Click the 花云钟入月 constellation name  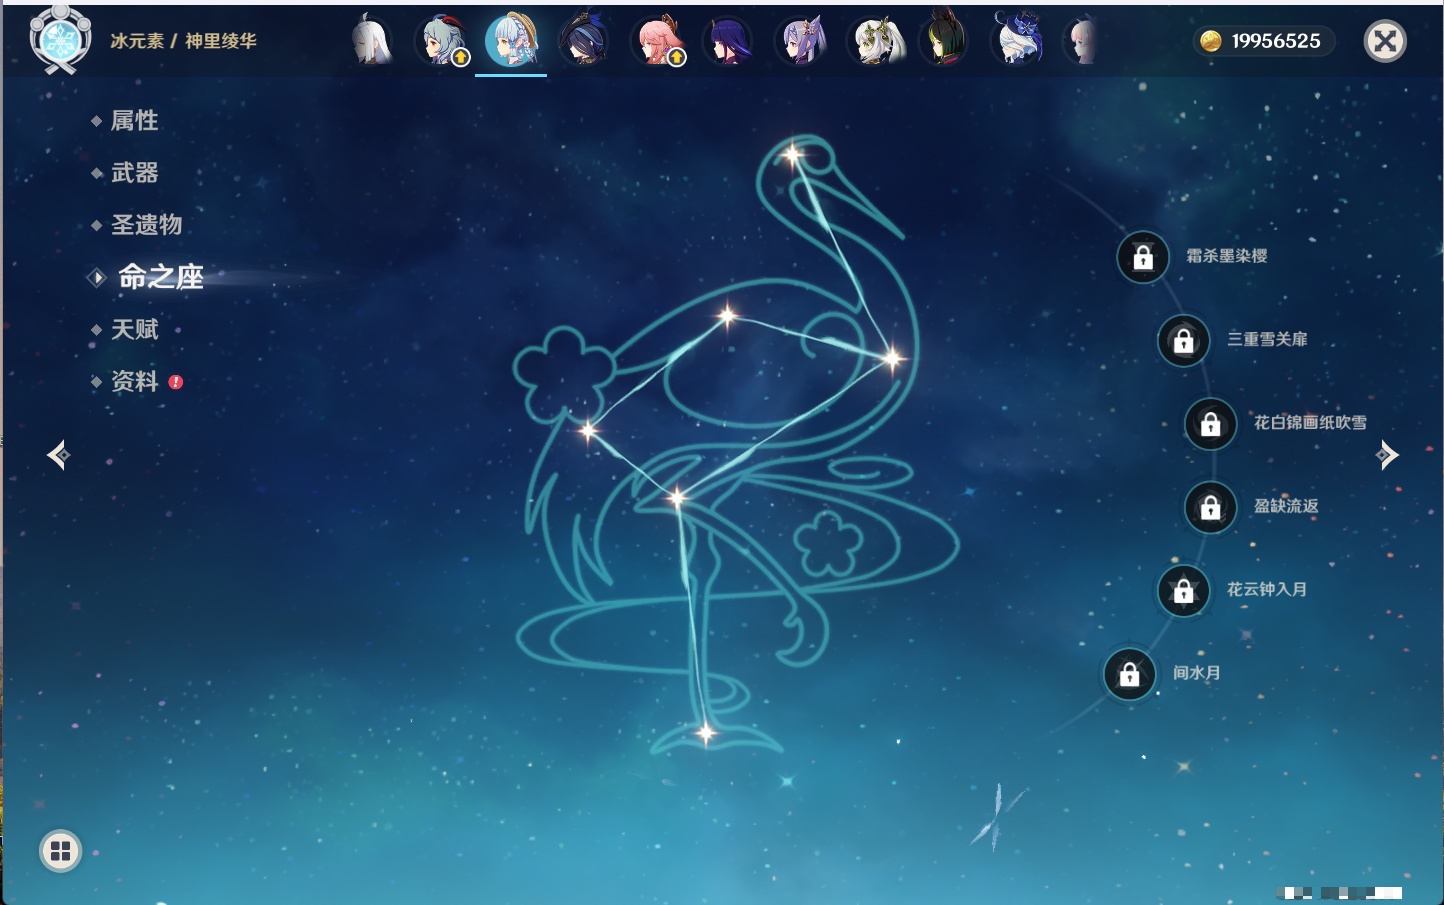1267,589
